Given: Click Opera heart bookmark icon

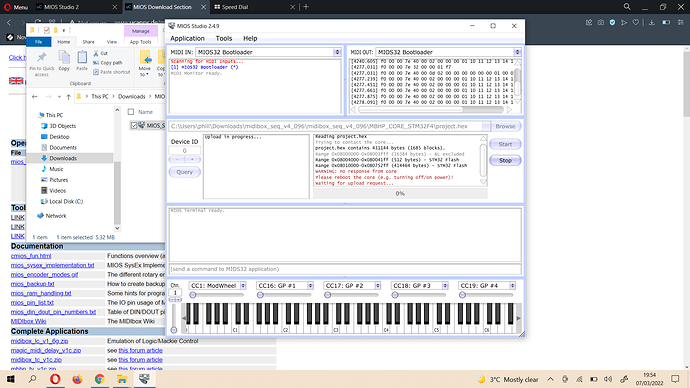Looking at the screenshot, I should coord(635,22).
